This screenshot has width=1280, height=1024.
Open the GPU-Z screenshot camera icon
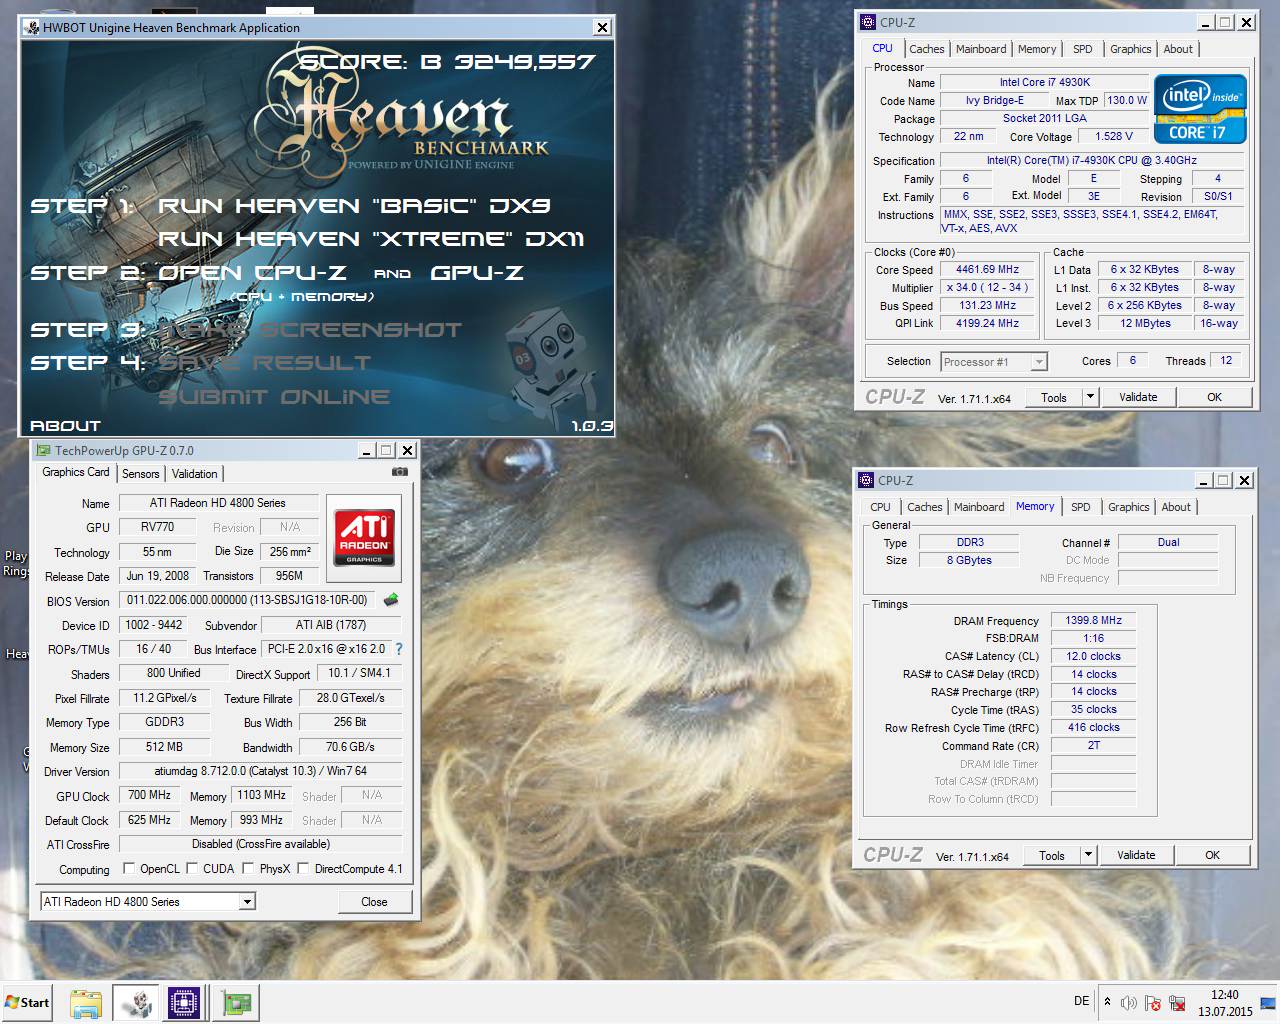[400, 472]
